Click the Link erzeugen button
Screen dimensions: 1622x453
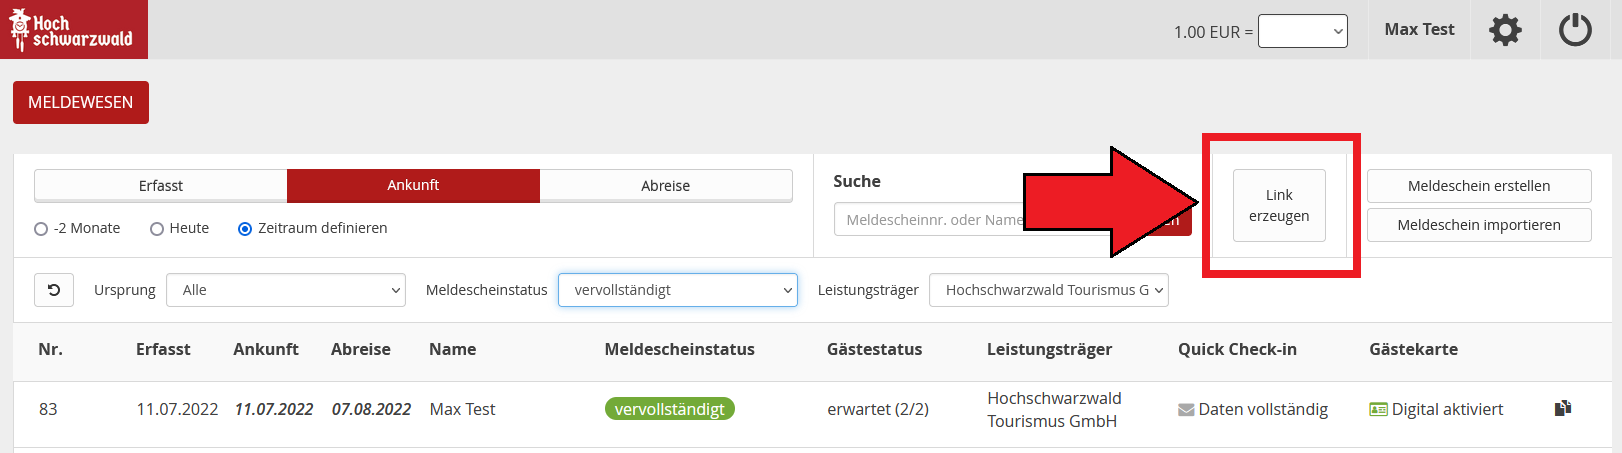1279,205
